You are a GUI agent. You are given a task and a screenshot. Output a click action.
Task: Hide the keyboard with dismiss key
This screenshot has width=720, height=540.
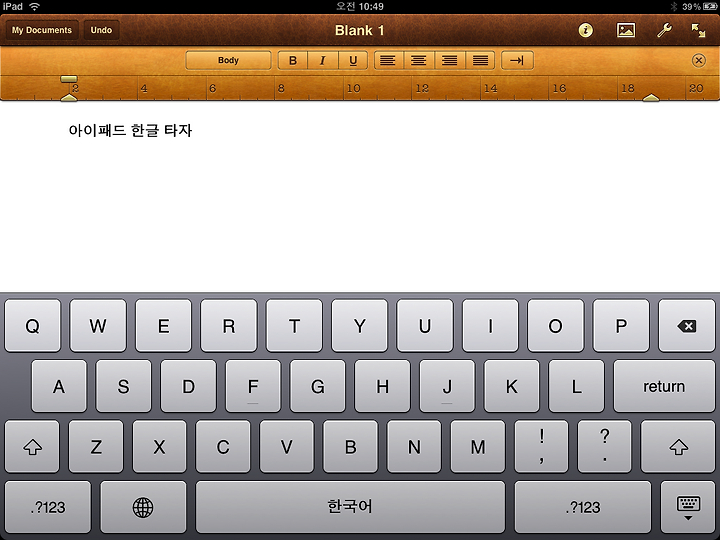(x=688, y=507)
